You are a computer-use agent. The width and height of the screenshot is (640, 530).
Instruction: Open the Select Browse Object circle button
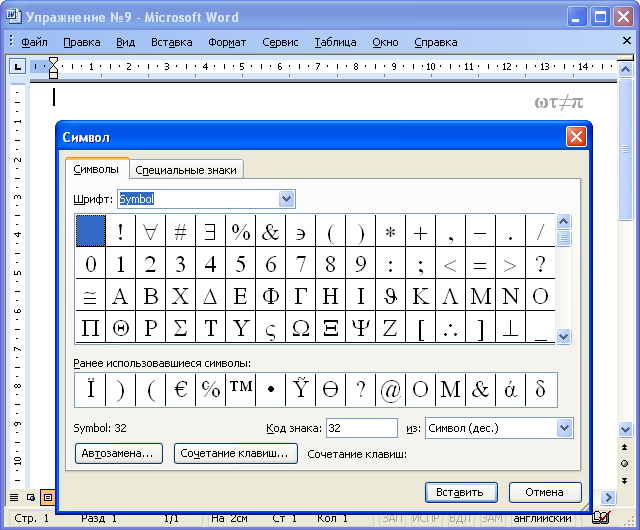click(x=624, y=463)
